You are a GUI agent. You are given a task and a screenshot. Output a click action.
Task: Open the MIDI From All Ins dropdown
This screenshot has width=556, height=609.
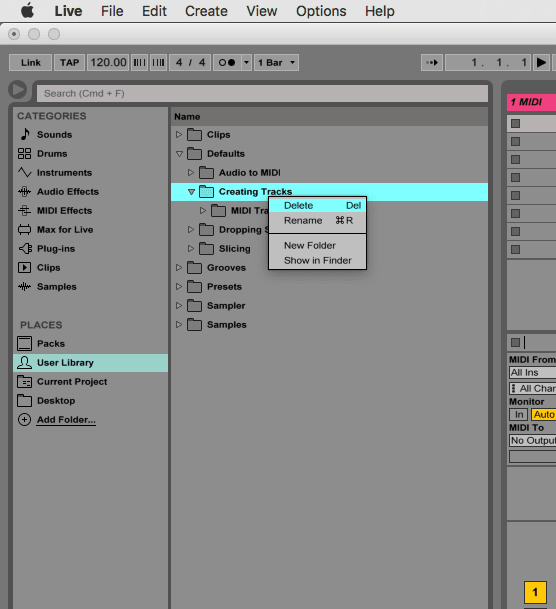point(533,373)
